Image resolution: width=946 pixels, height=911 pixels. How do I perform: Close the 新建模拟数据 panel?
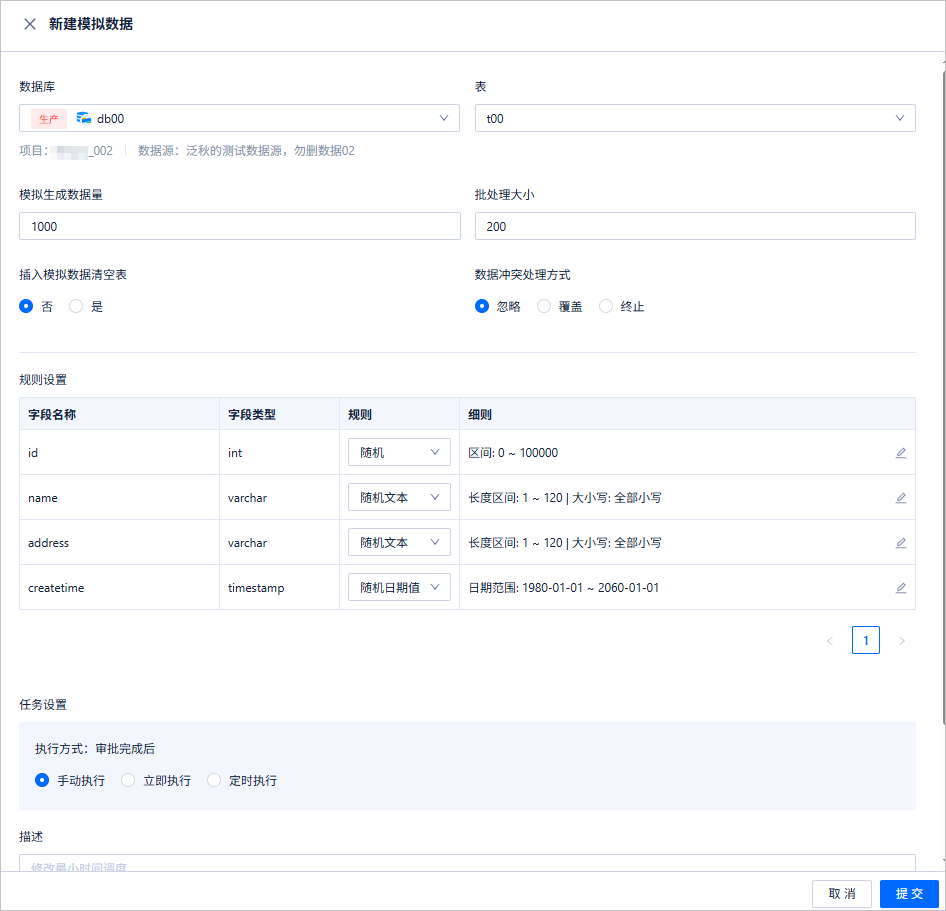pyautogui.click(x=30, y=24)
